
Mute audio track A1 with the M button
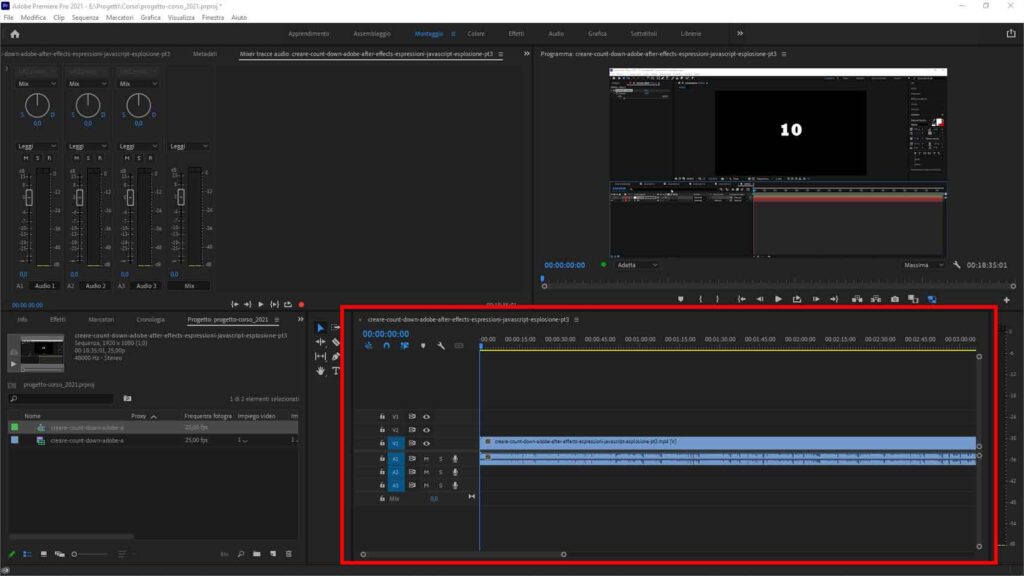[426, 458]
